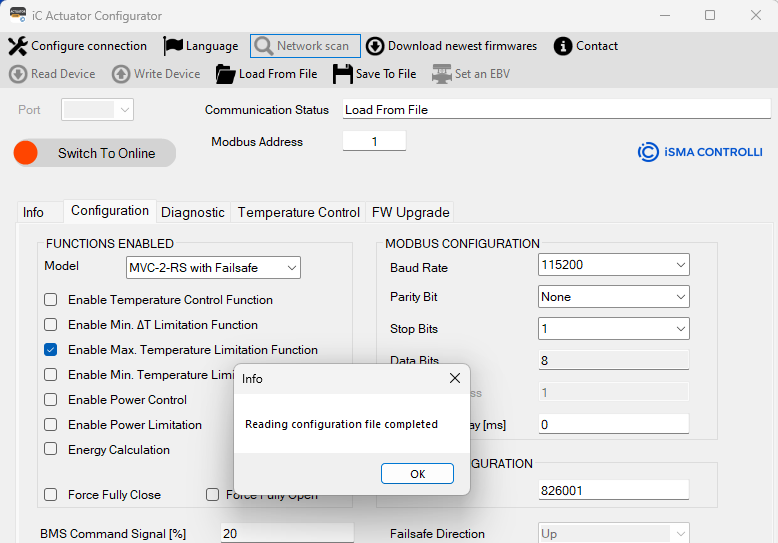Open the FW Upgrade tab
Screen dimensions: 778x543
point(410,212)
